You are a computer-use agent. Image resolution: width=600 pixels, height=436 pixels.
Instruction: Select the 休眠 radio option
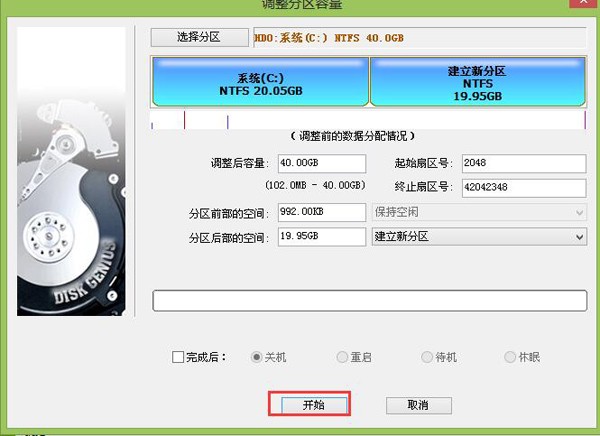coord(510,357)
